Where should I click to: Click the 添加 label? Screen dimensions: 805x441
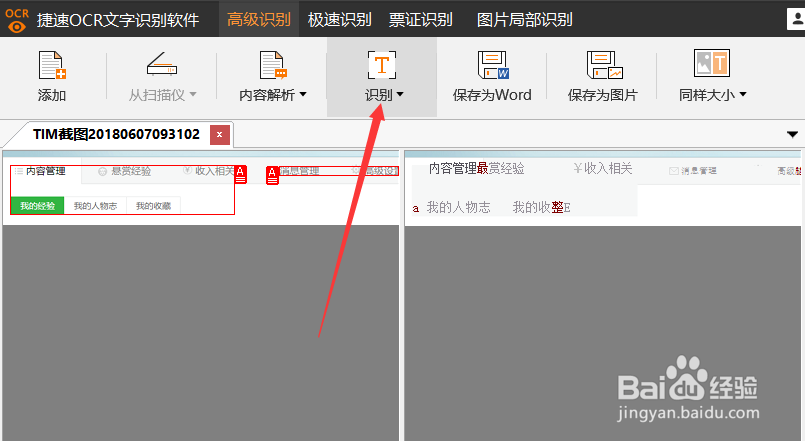pyautogui.click(x=52, y=95)
